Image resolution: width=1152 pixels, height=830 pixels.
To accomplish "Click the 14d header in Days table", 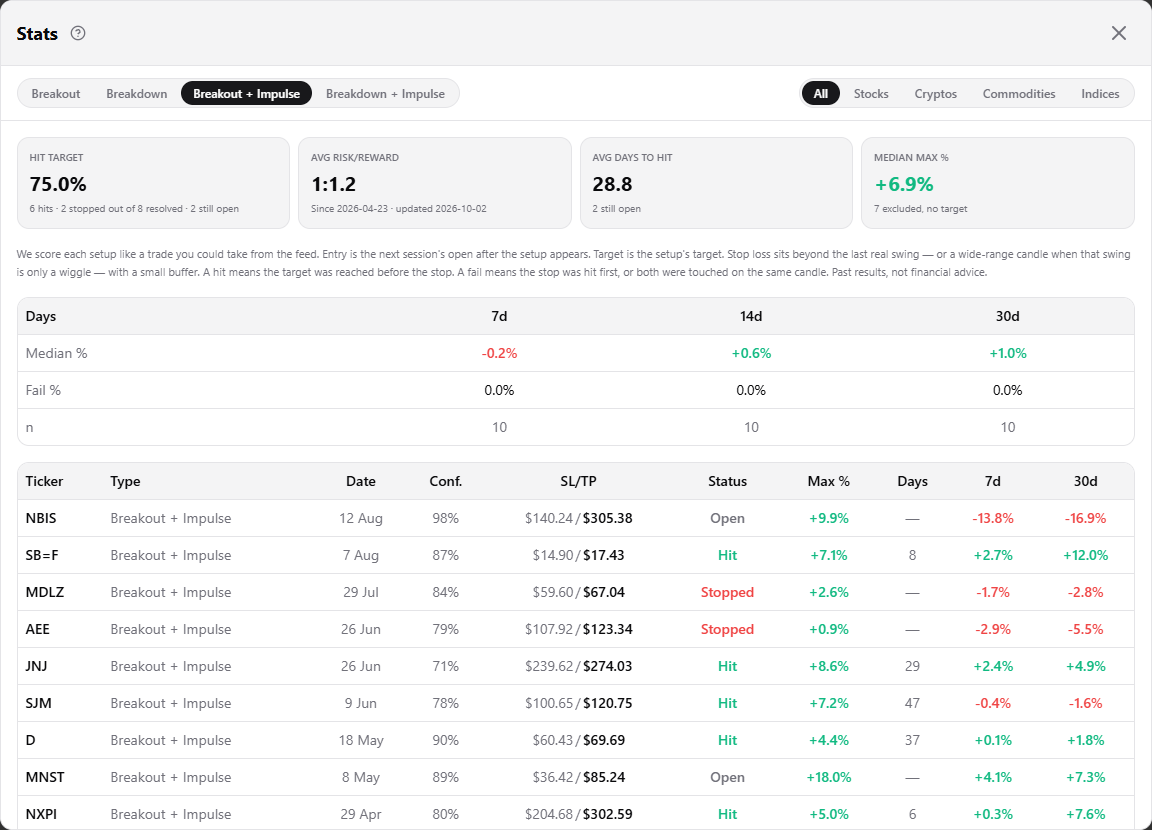I will pos(751,316).
